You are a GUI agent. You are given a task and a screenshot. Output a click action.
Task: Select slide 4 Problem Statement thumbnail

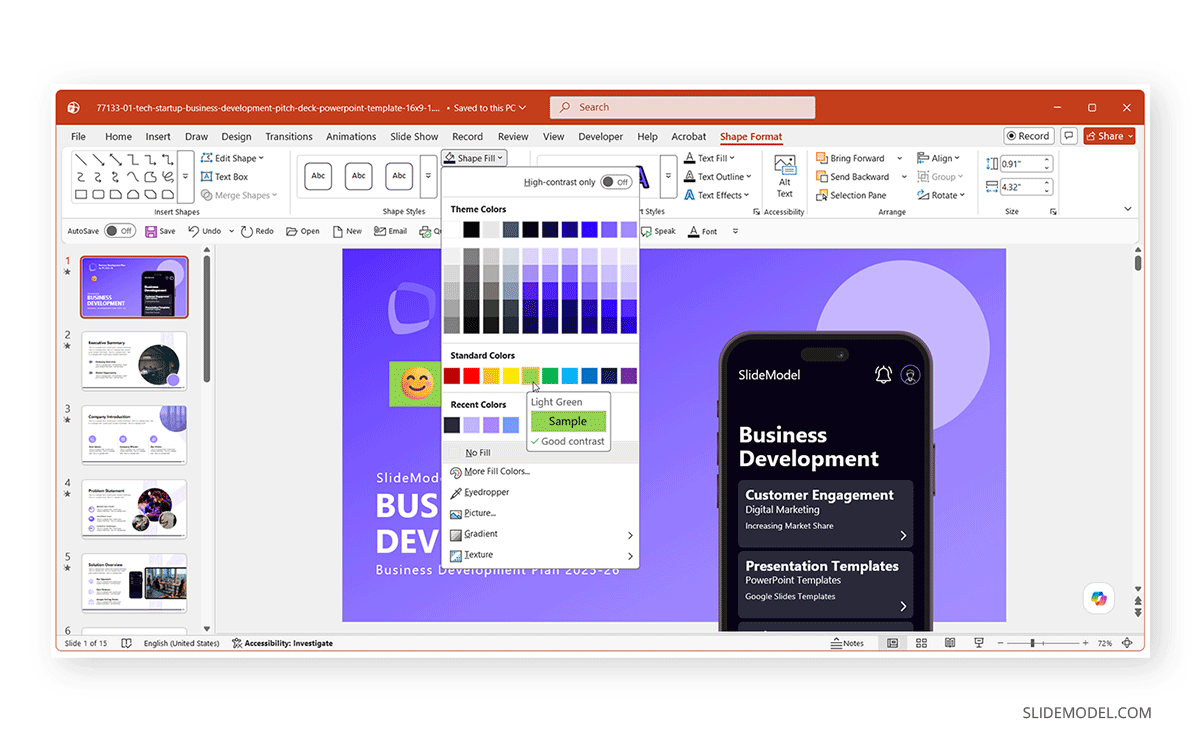coord(134,508)
